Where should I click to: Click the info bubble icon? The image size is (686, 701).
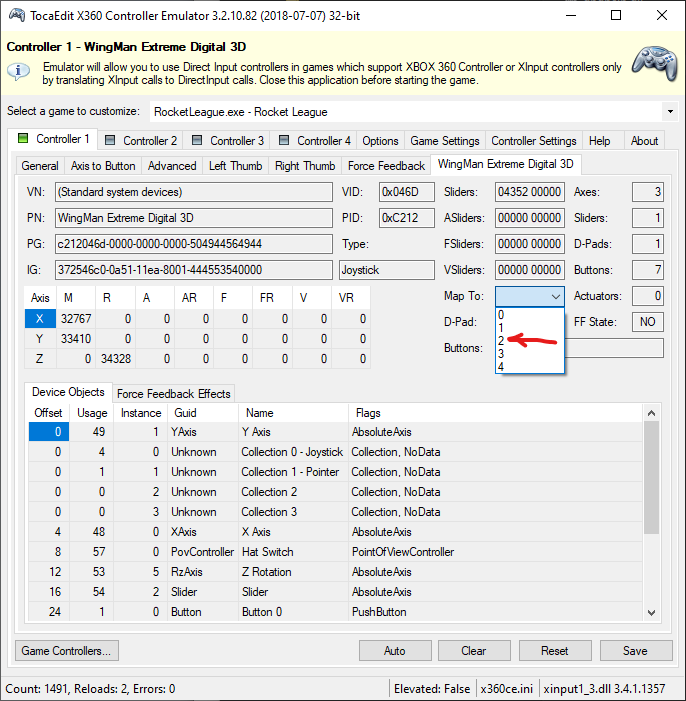(x=18, y=71)
